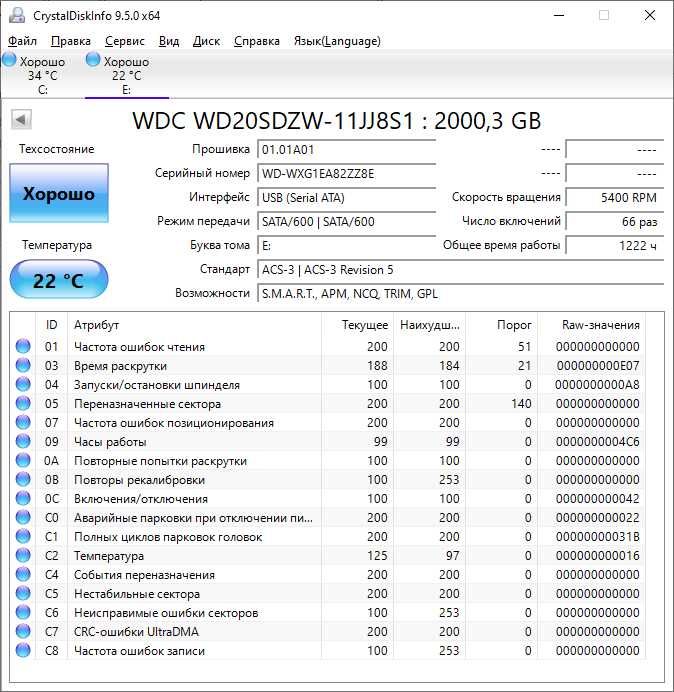
Task: Click the Атрибут column header
Action: click(x=194, y=325)
